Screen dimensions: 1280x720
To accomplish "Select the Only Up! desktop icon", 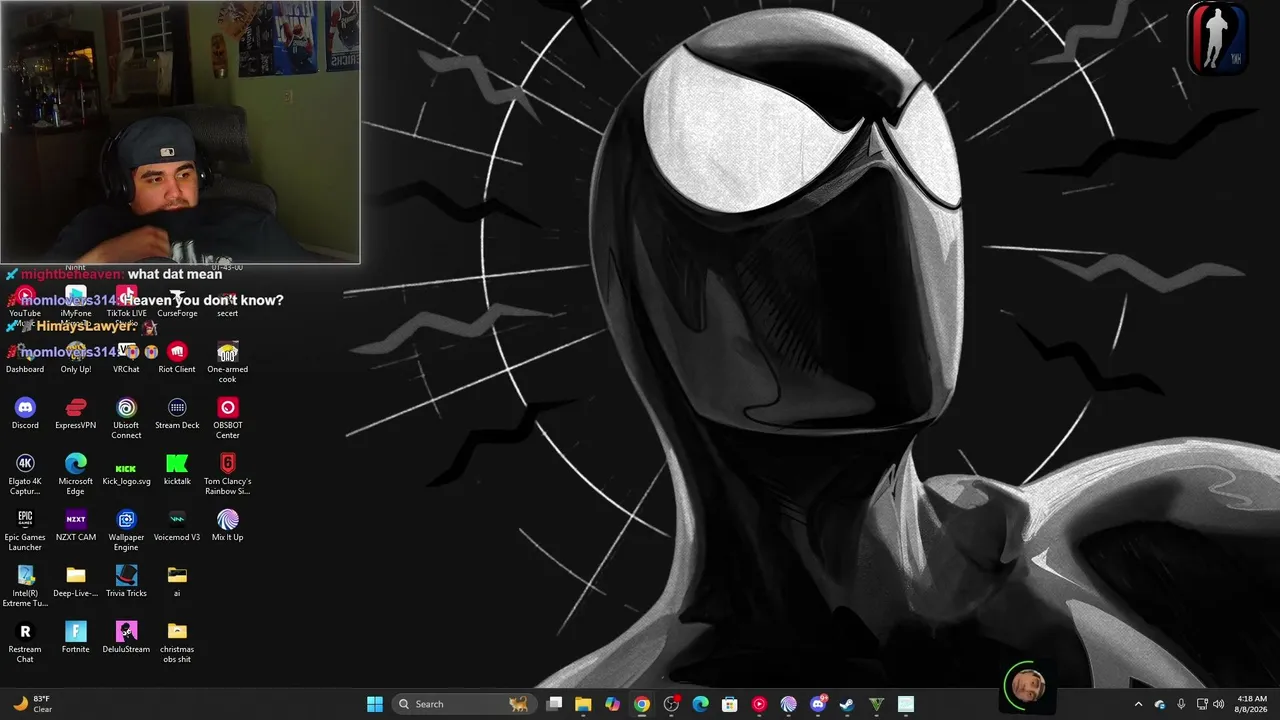I will coord(76,357).
